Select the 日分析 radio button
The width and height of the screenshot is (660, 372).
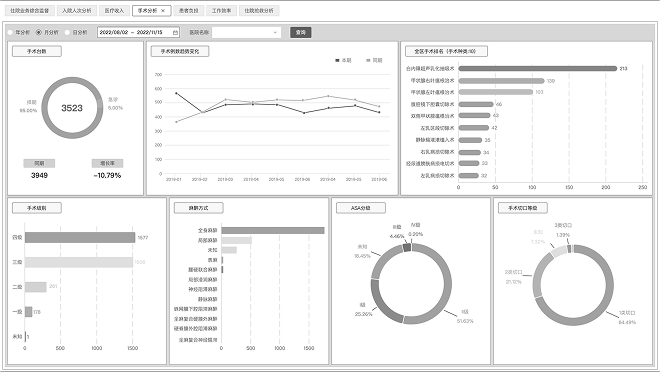[x=67, y=32]
